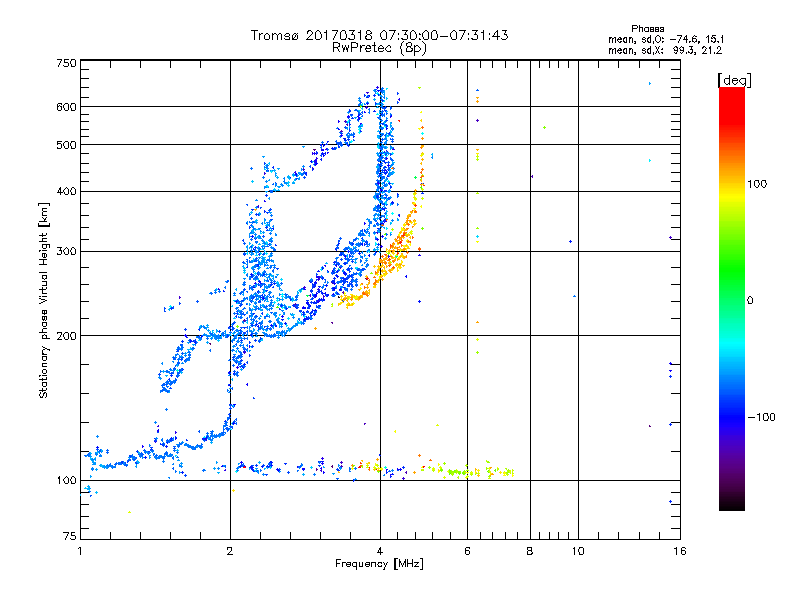Screen dimensions: 800x600
Task: Click the y-axis tick label '100'
Action: [x=66, y=480]
